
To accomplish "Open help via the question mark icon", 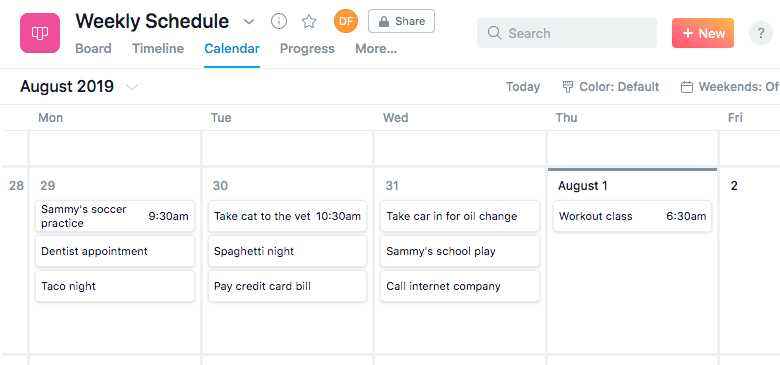I will (x=761, y=33).
